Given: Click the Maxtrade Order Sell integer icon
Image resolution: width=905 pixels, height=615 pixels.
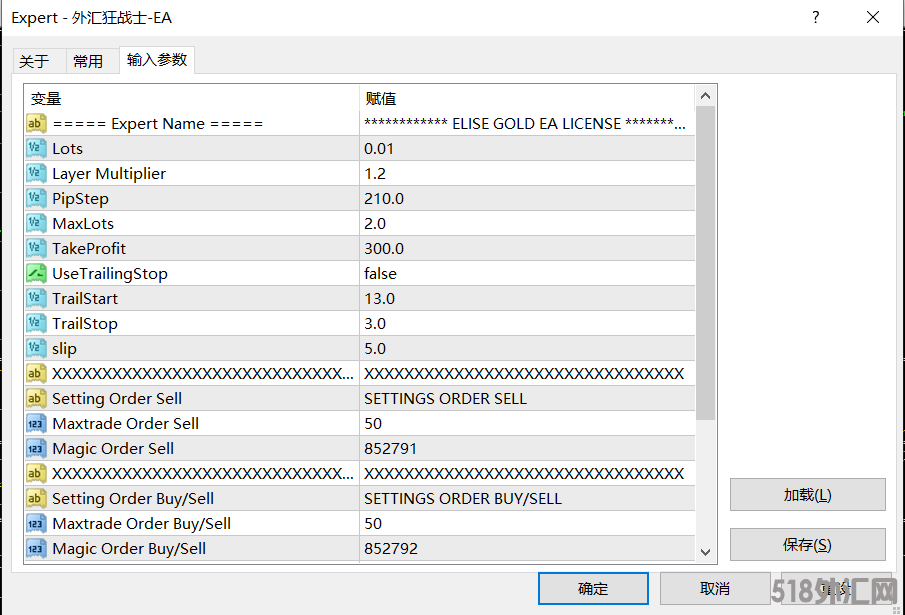Looking at the screenshot, I should coord(36,423).
